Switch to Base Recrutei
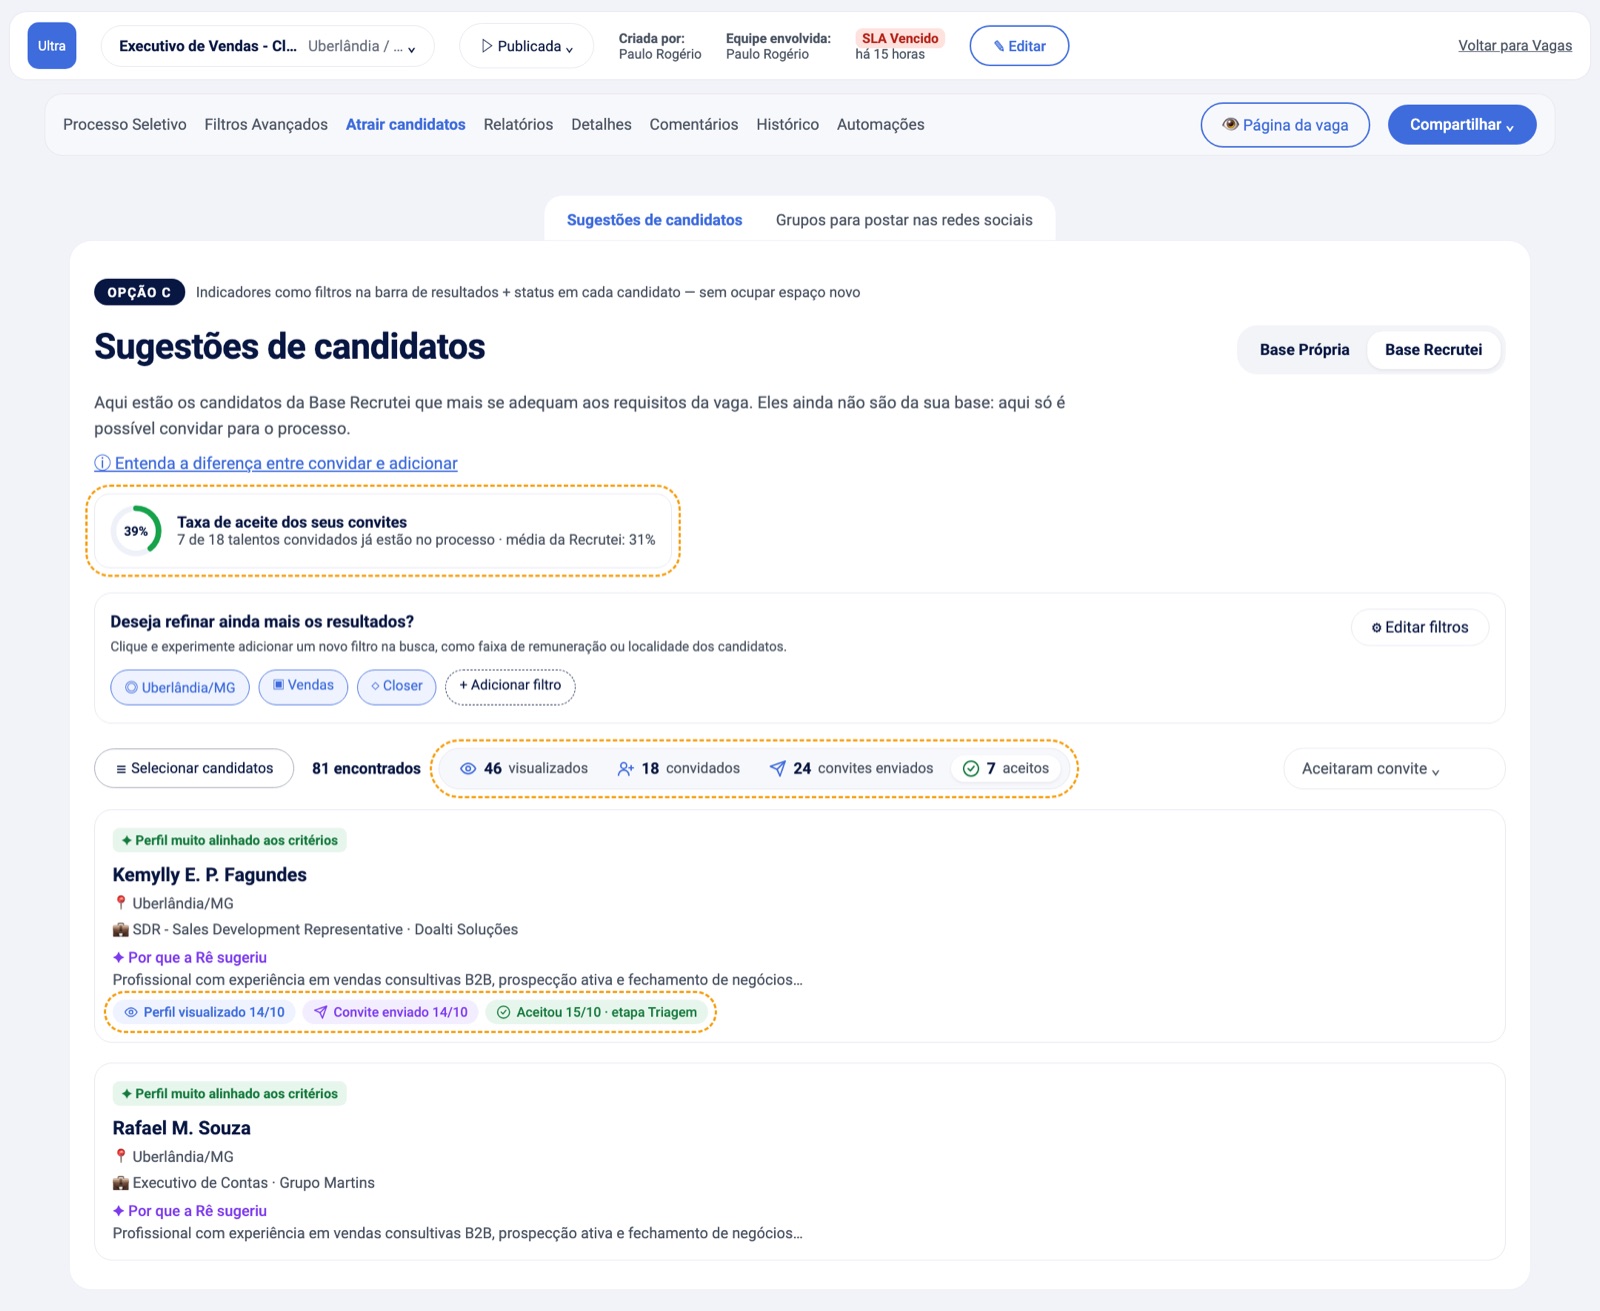1600x1311 pixels. point(1433,350)
